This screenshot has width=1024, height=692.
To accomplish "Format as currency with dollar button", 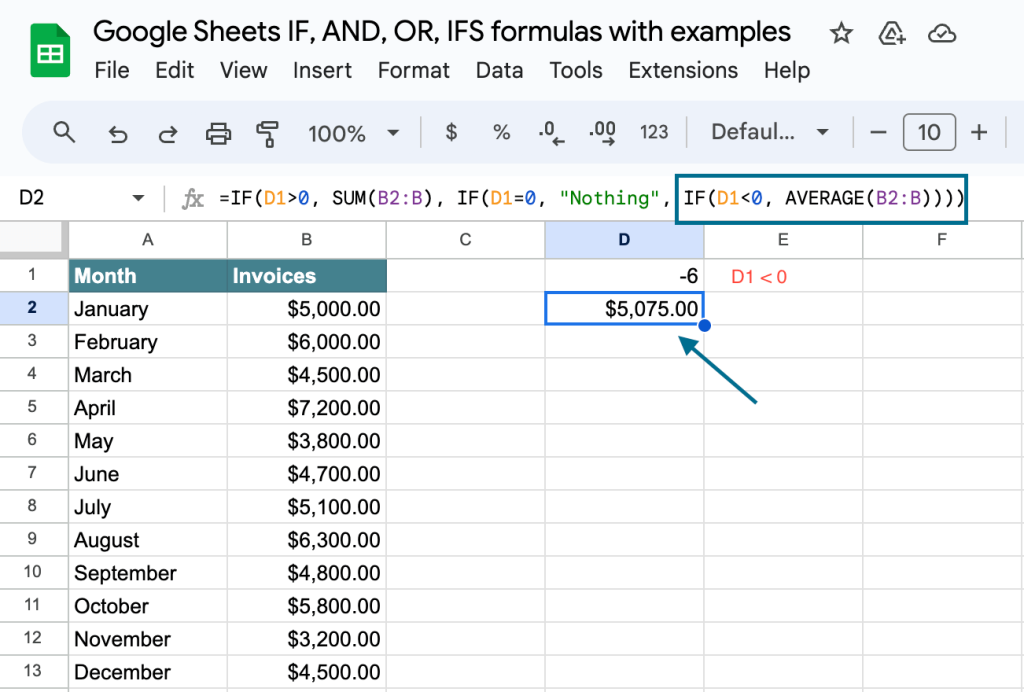I will [x=451, y=133].
